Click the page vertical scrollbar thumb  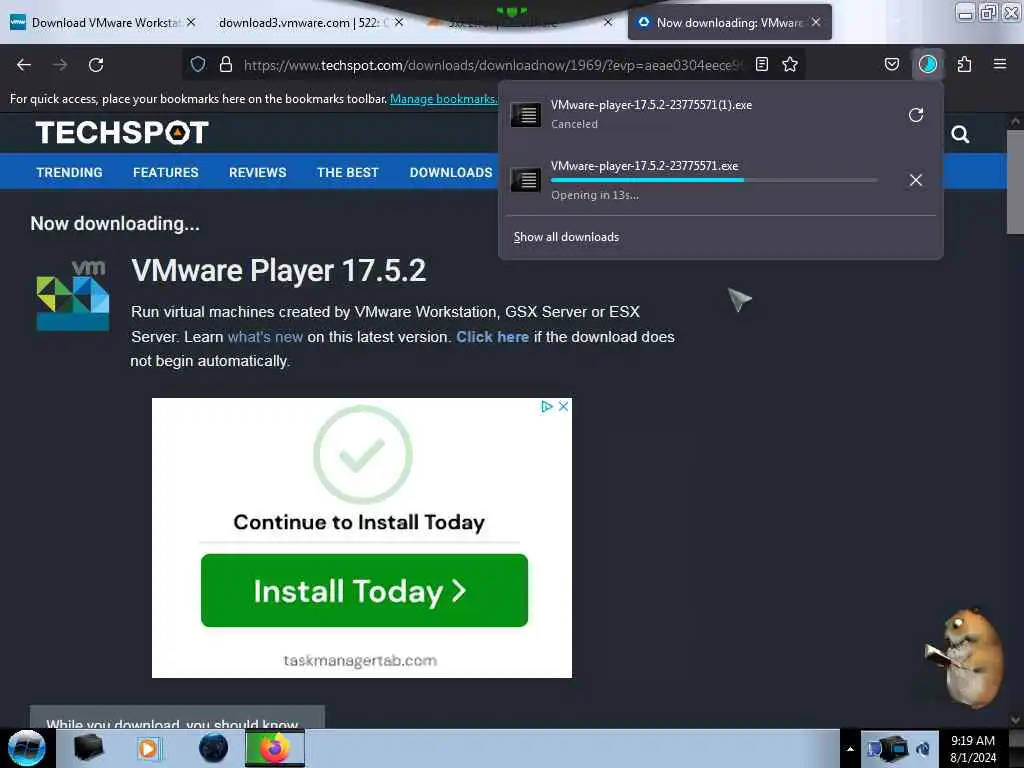coord(1015,182)
